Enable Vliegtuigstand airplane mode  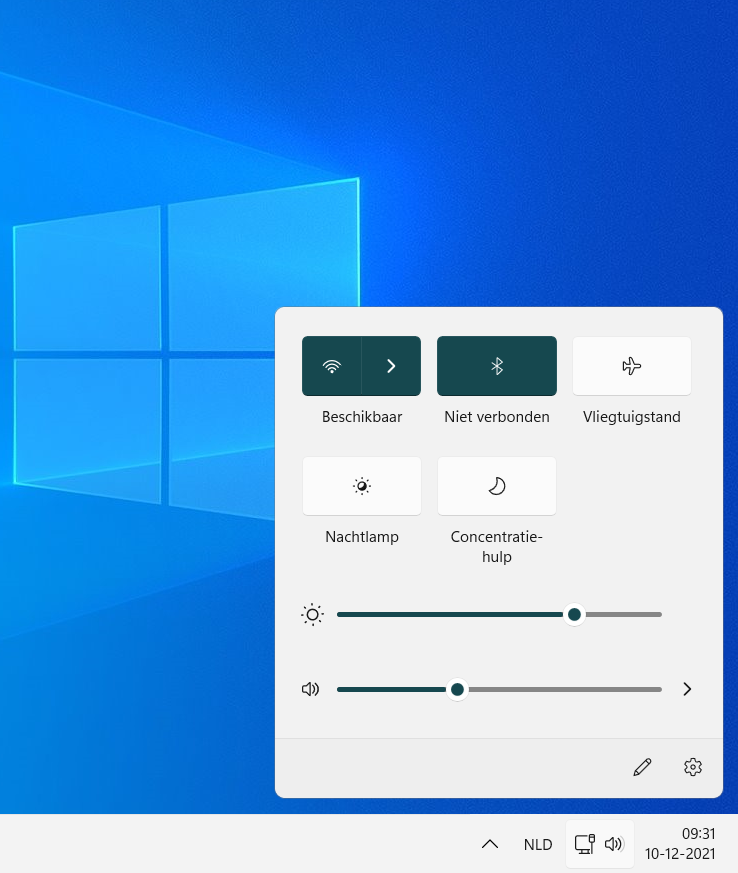click(x=632, y=366)
